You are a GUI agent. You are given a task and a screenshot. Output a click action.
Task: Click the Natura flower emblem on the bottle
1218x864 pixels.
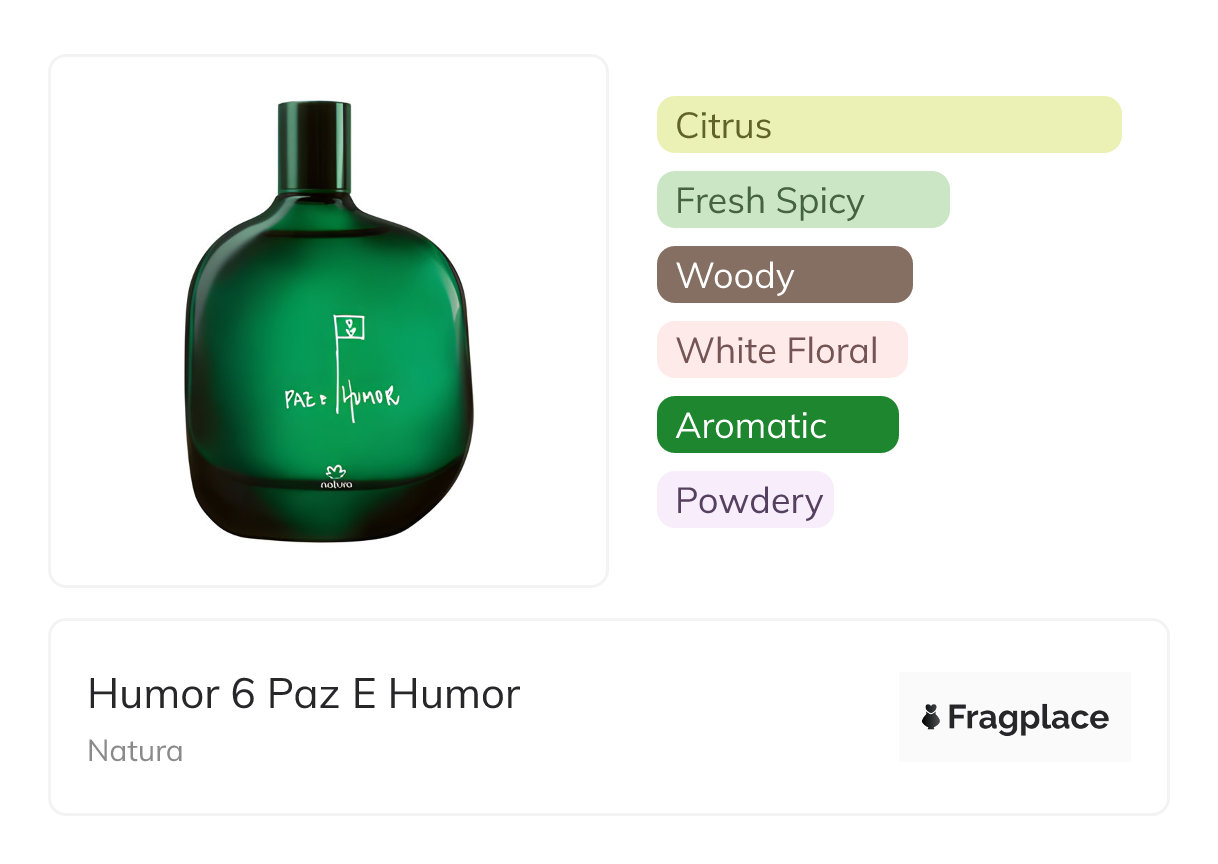[x=335, y=470]
